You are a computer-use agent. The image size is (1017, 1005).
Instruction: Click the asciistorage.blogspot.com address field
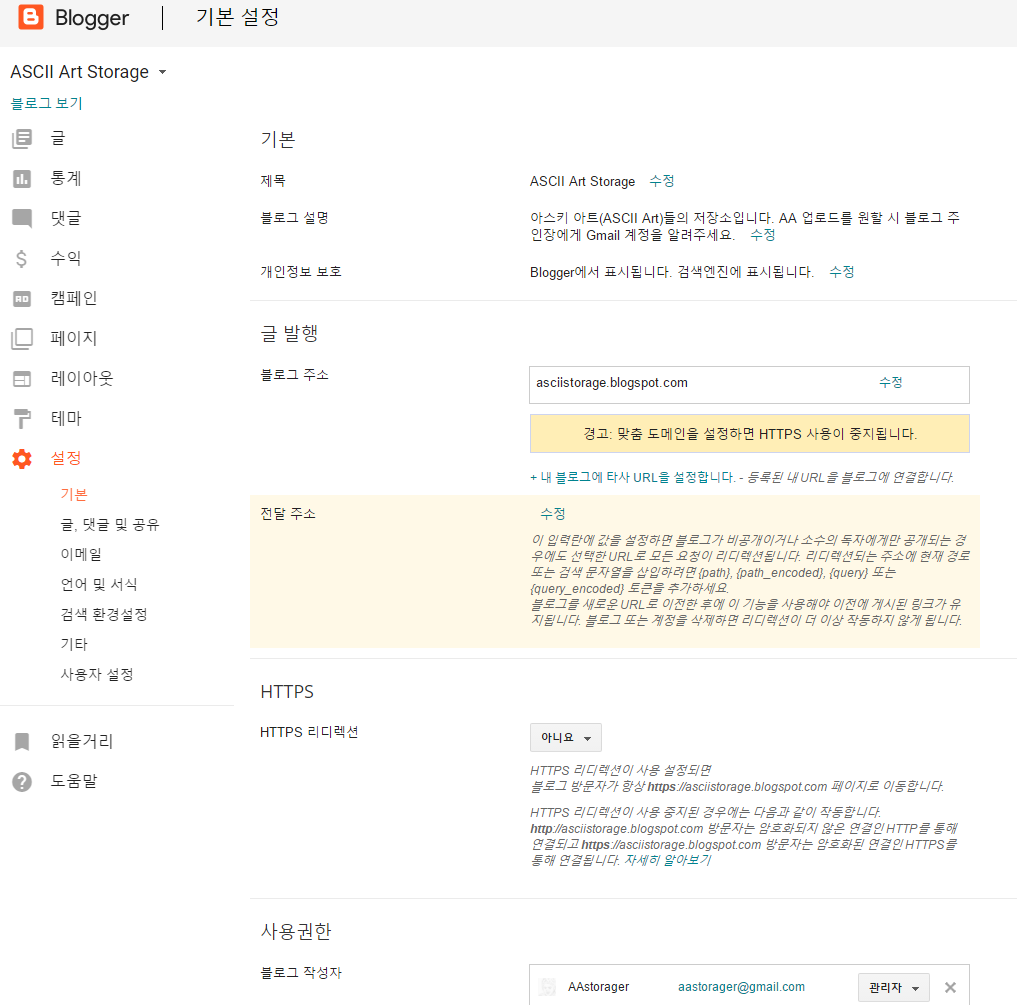(700, 383)
